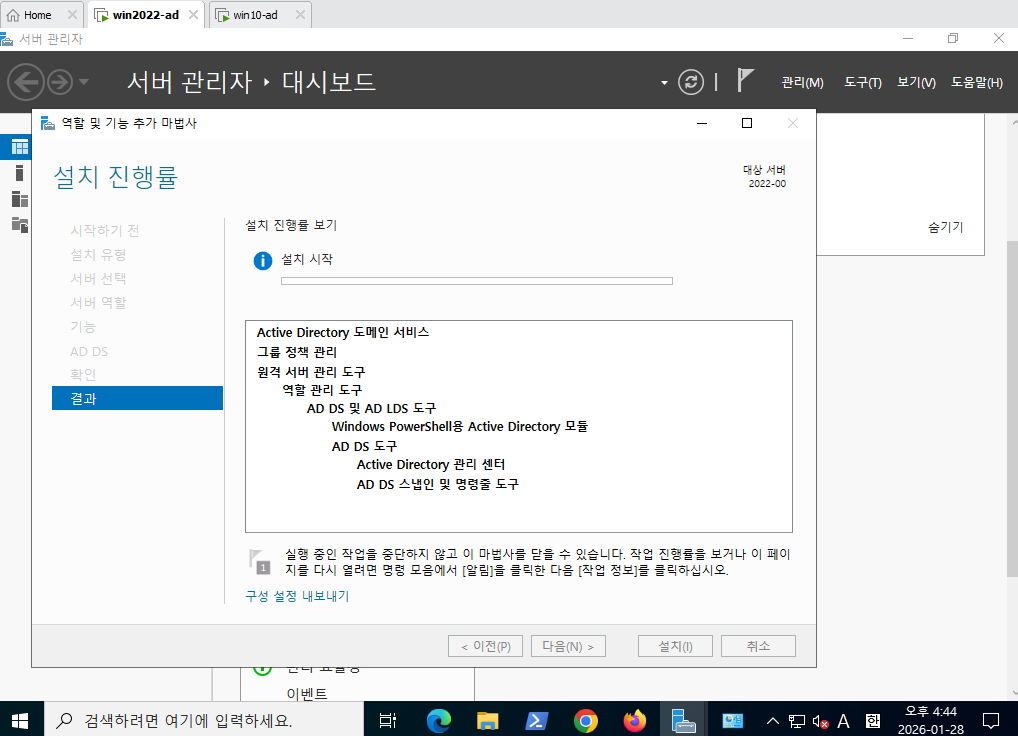Click Server Manager taskbar icon
The image size is (1018, 736).
(683, 720)
